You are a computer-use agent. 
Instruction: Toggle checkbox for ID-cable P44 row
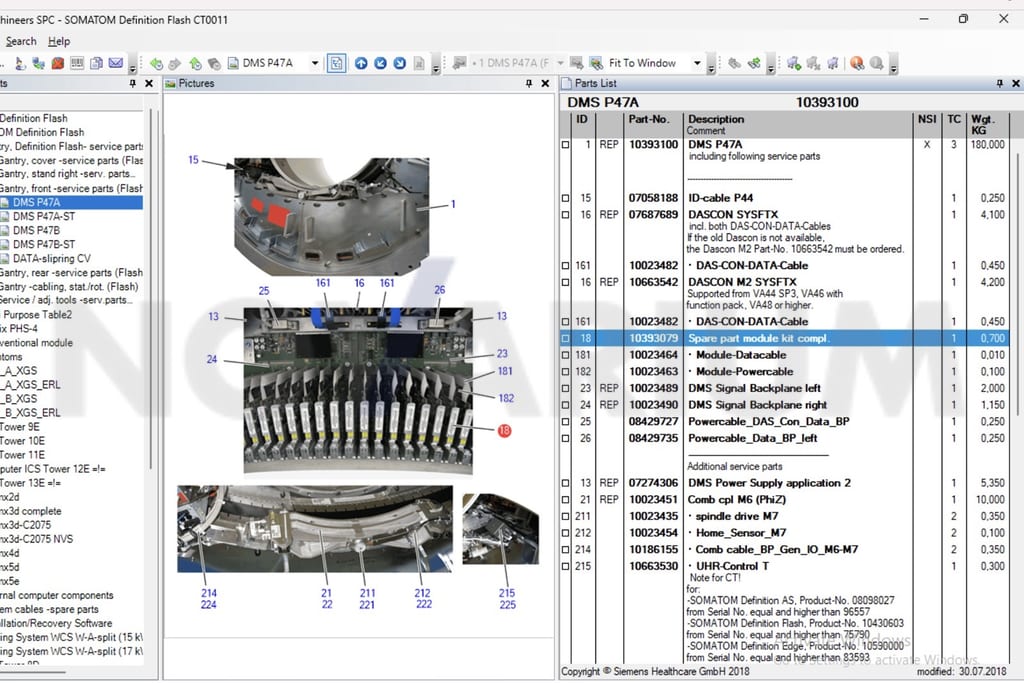click(x=566, y=198)
